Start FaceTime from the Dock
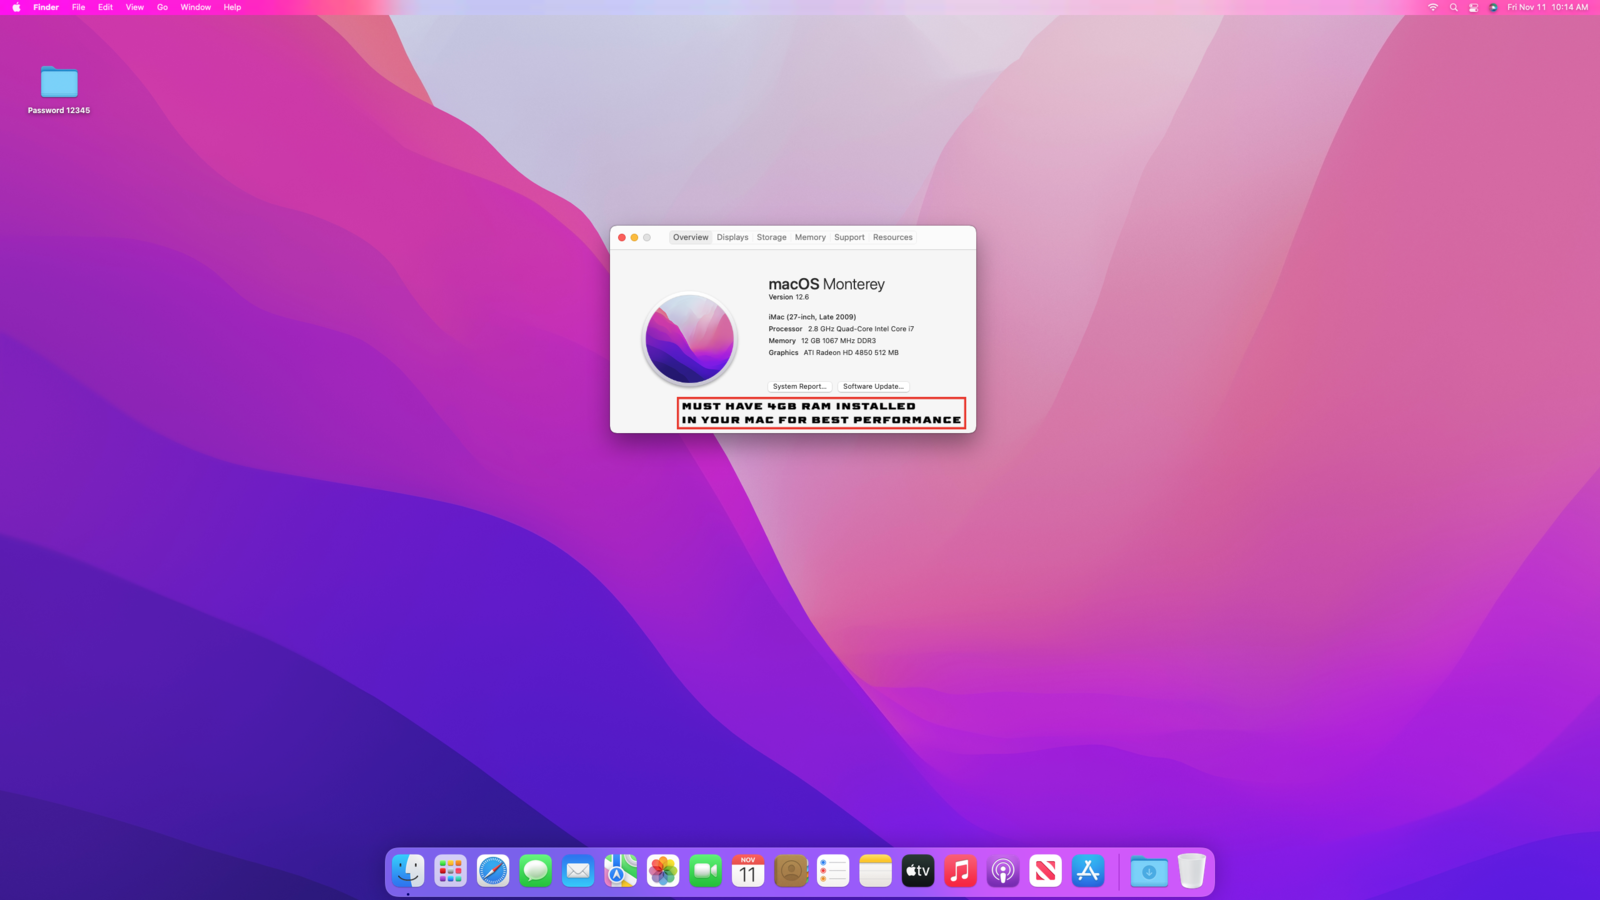The width and height of the screenshot is (1600, 900). (x=706, y=871)
